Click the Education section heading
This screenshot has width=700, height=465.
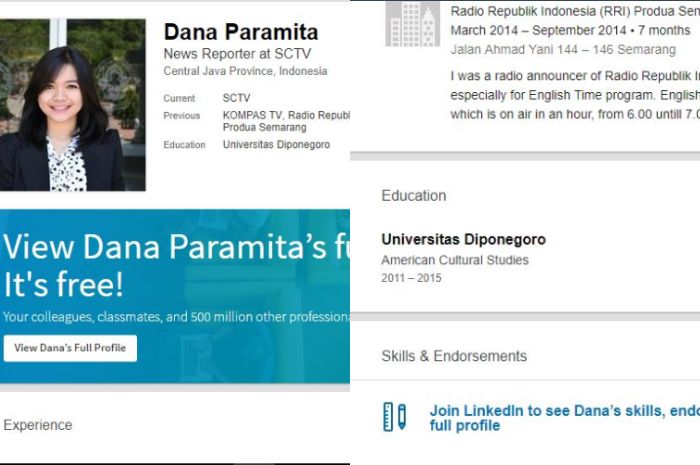coord(414,196)
